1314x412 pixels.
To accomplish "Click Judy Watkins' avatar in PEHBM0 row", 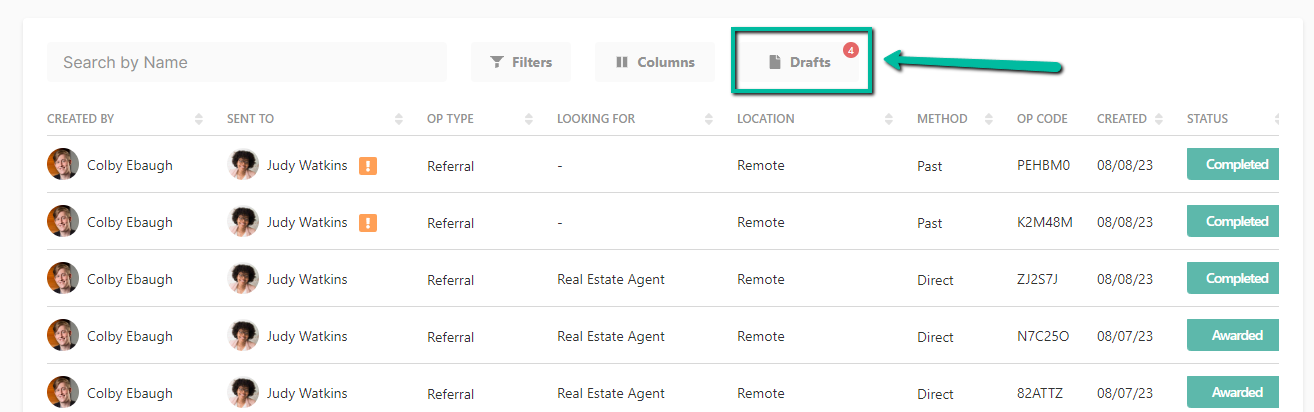I will point(243,165).
